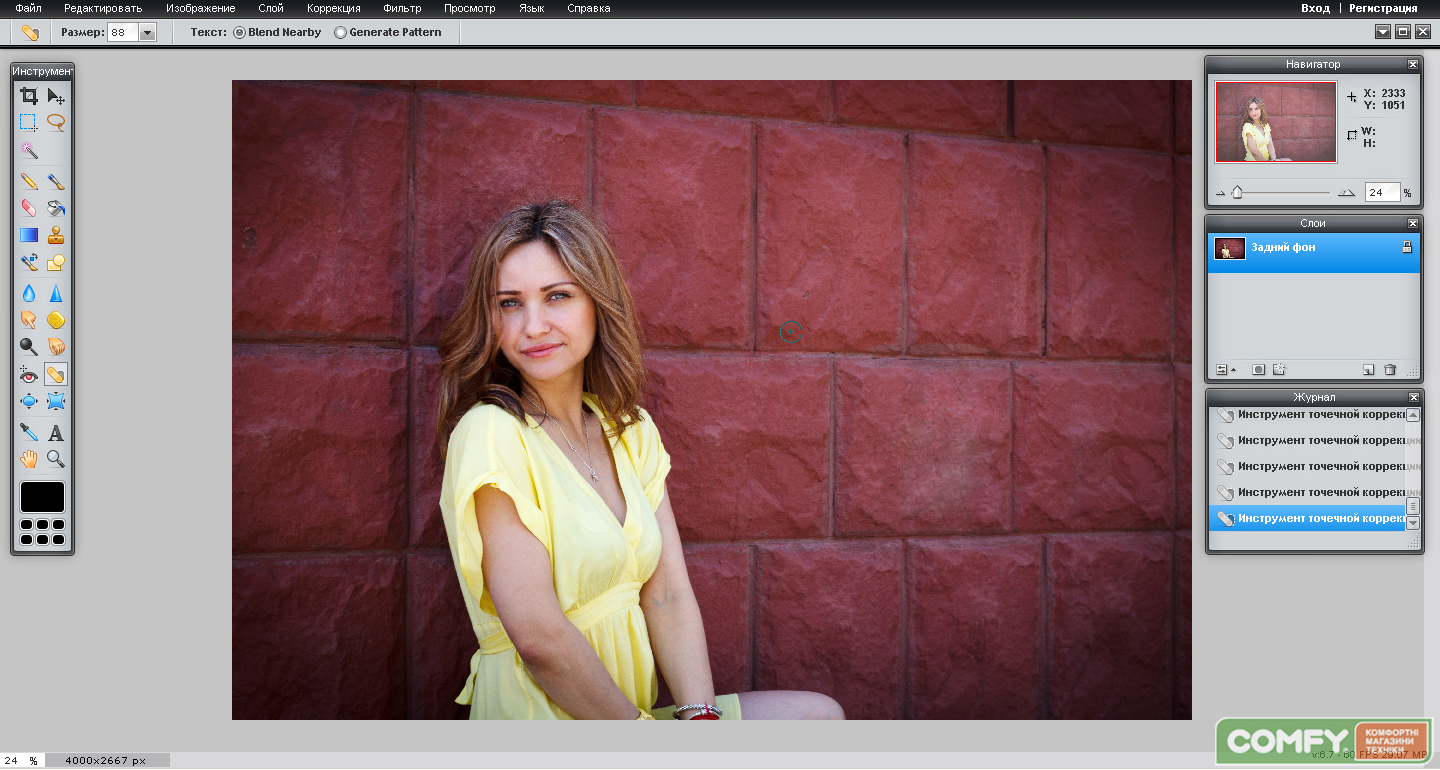Choose the Bloat tool
The width and height of the screenshot is (1440, 770).
(29, 402)
